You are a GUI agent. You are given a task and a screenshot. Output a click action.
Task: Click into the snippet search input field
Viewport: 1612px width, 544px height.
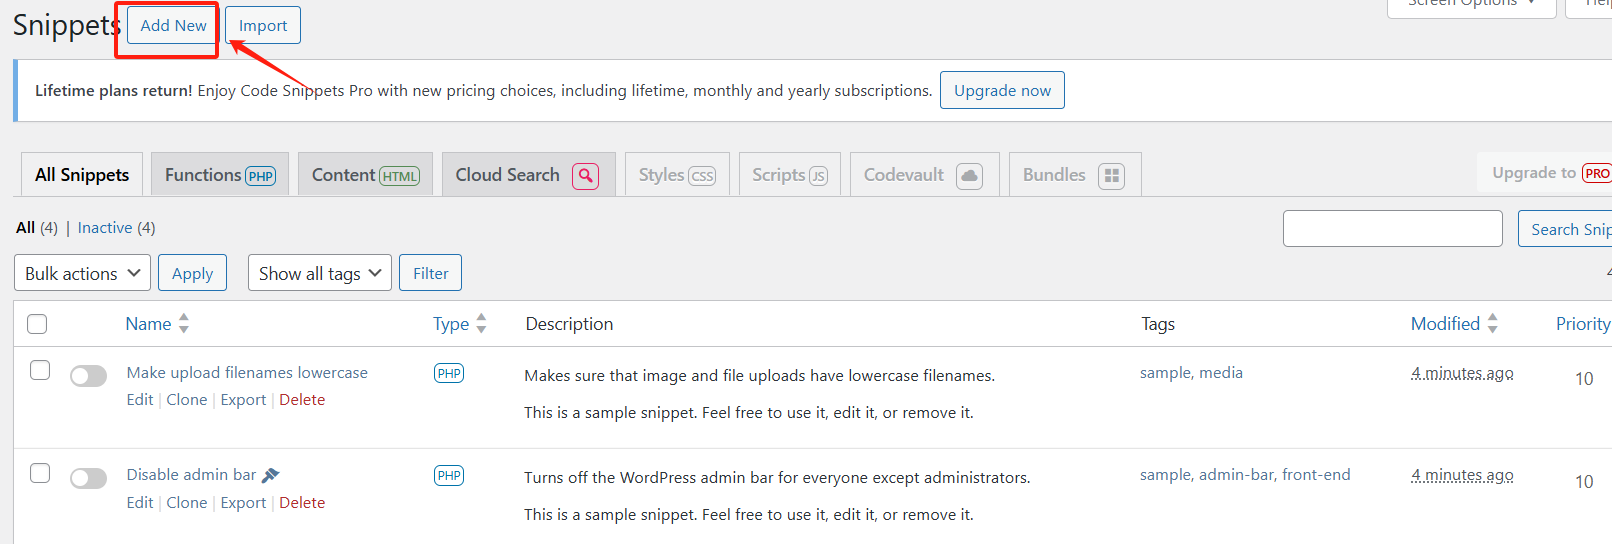pyautogui.click(x=1392, y=229)
